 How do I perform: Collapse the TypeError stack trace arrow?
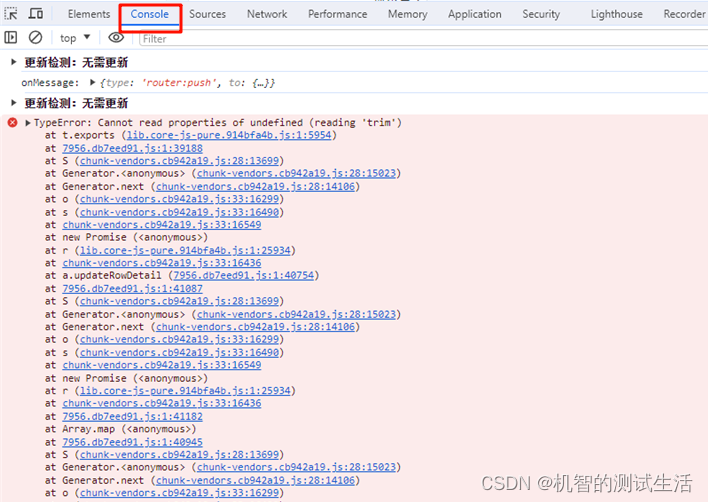[x=28, y=123]
